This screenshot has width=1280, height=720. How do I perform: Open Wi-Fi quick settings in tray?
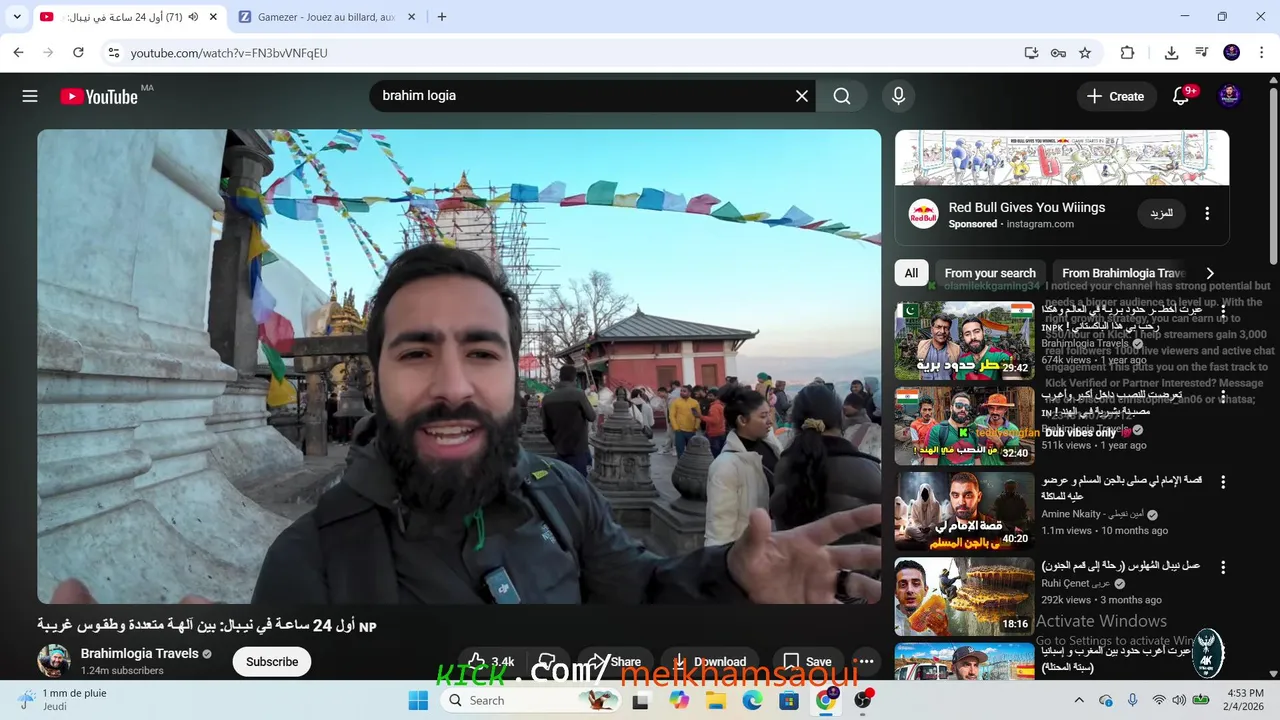tap(1158, 700)
